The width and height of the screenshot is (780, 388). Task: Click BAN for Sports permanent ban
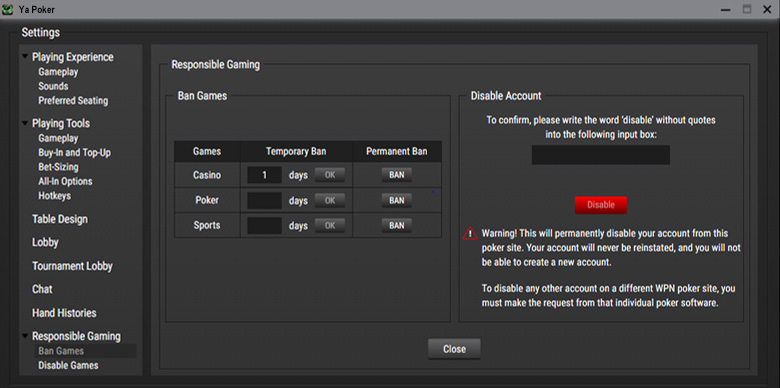(x=396, y=226)
